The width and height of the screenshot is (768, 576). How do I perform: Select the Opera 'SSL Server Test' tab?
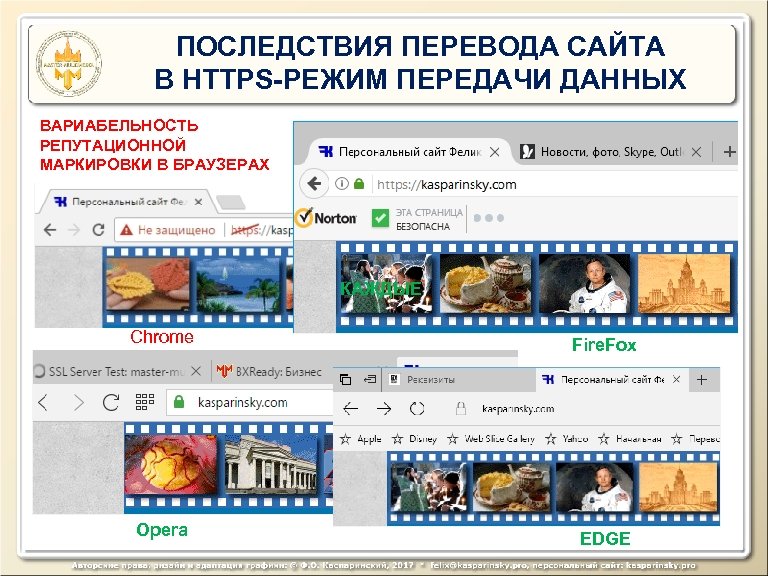(x=118, y=372)
